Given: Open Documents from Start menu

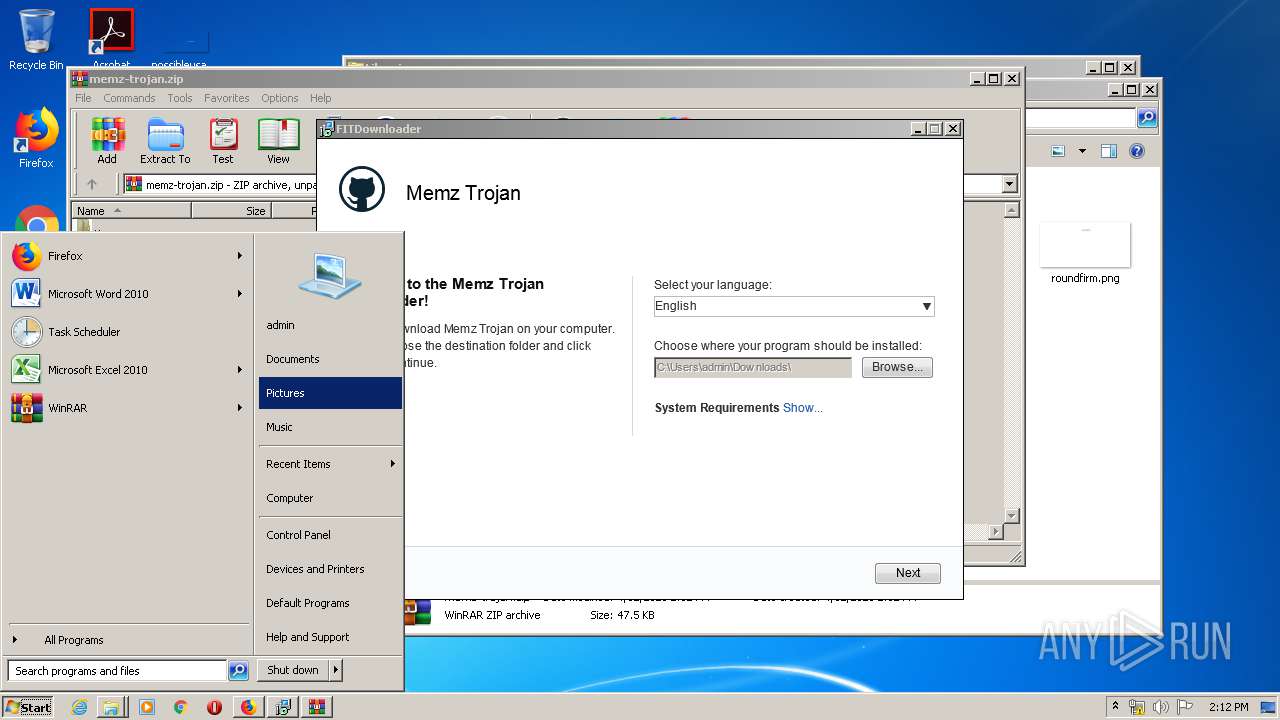Looking at the screenshot, I should pos(330,359).
